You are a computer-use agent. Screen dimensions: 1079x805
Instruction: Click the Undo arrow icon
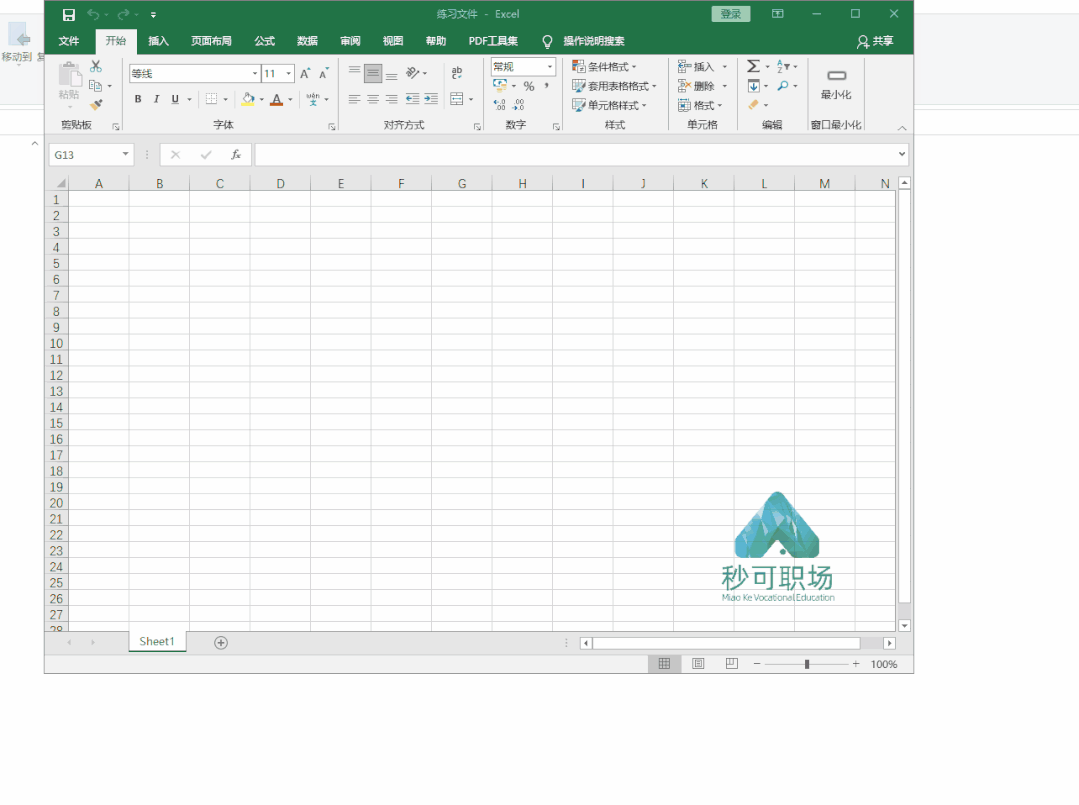coord(94,14)
